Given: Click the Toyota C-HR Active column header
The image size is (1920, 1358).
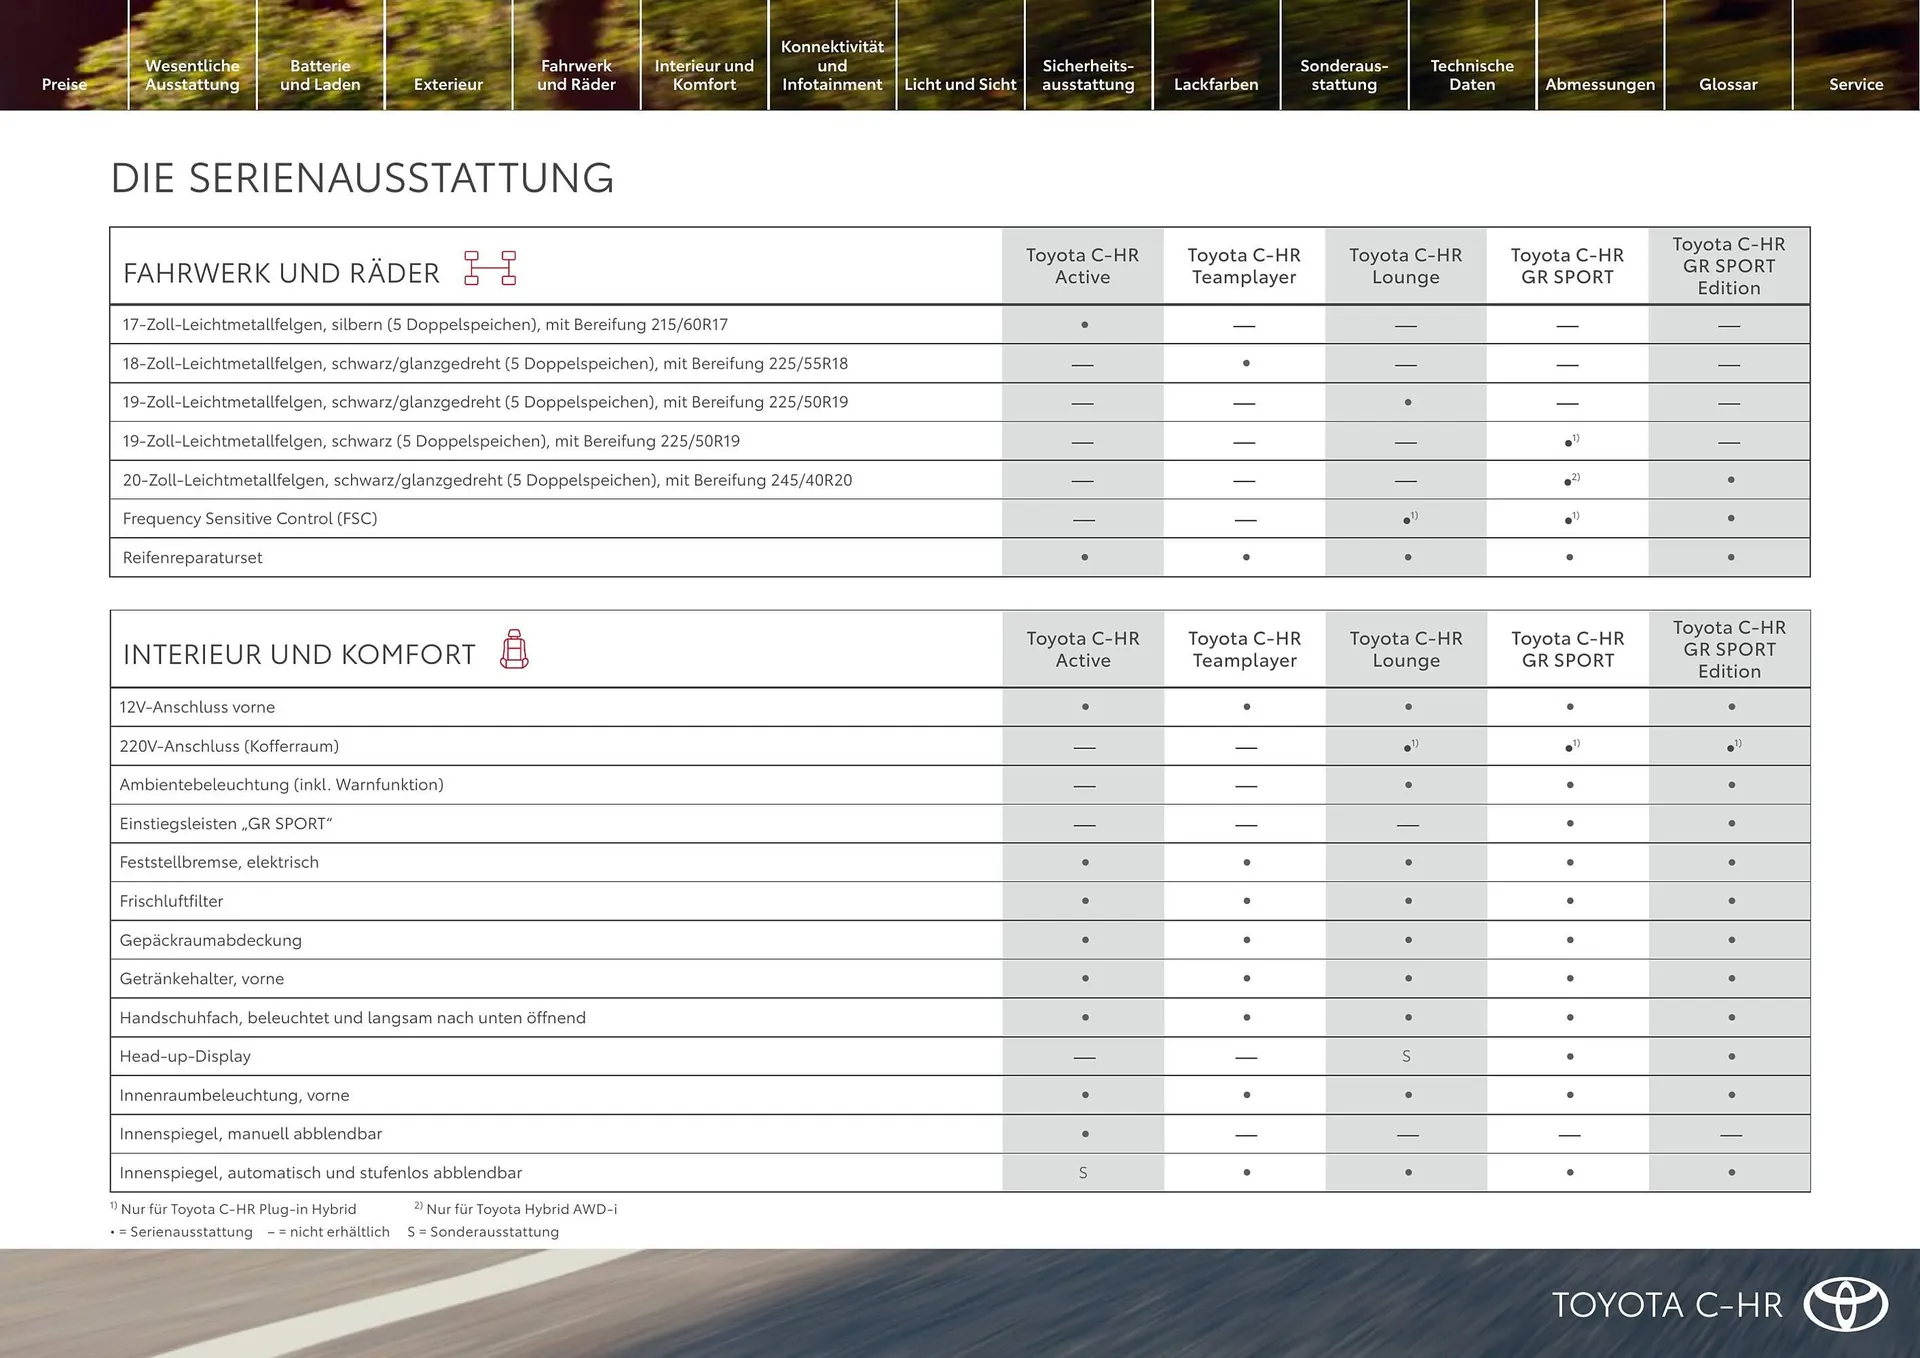Looking at the screenshot, I should point(1082,265).
